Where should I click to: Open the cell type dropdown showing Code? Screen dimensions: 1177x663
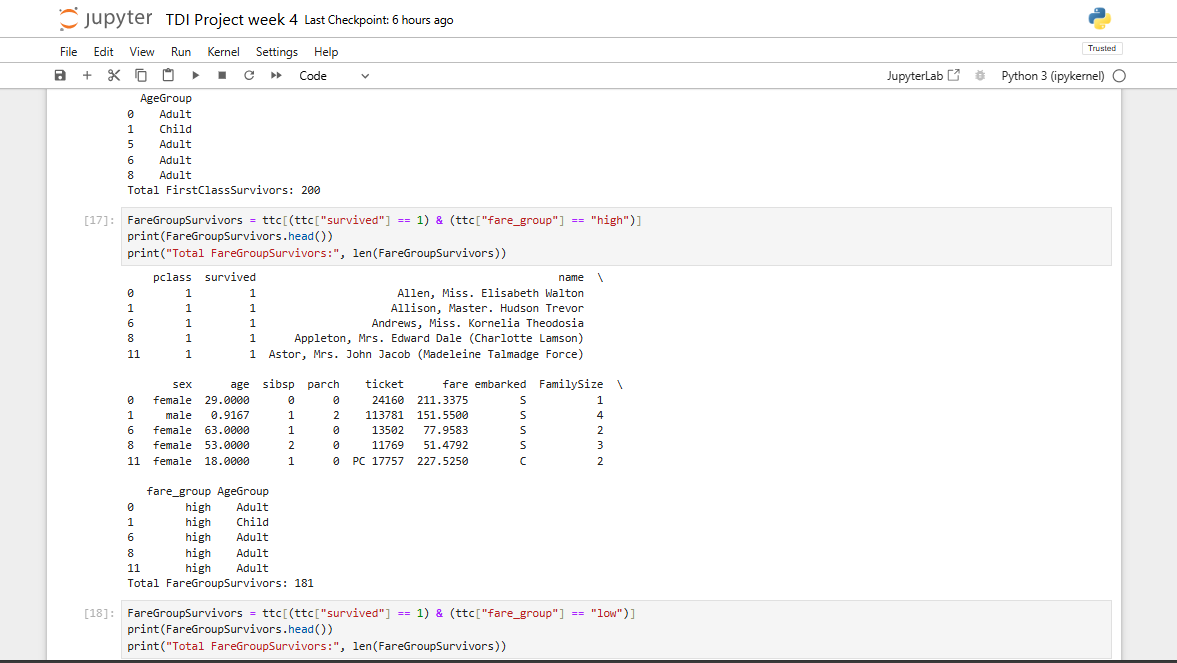(x=334, y=76)
